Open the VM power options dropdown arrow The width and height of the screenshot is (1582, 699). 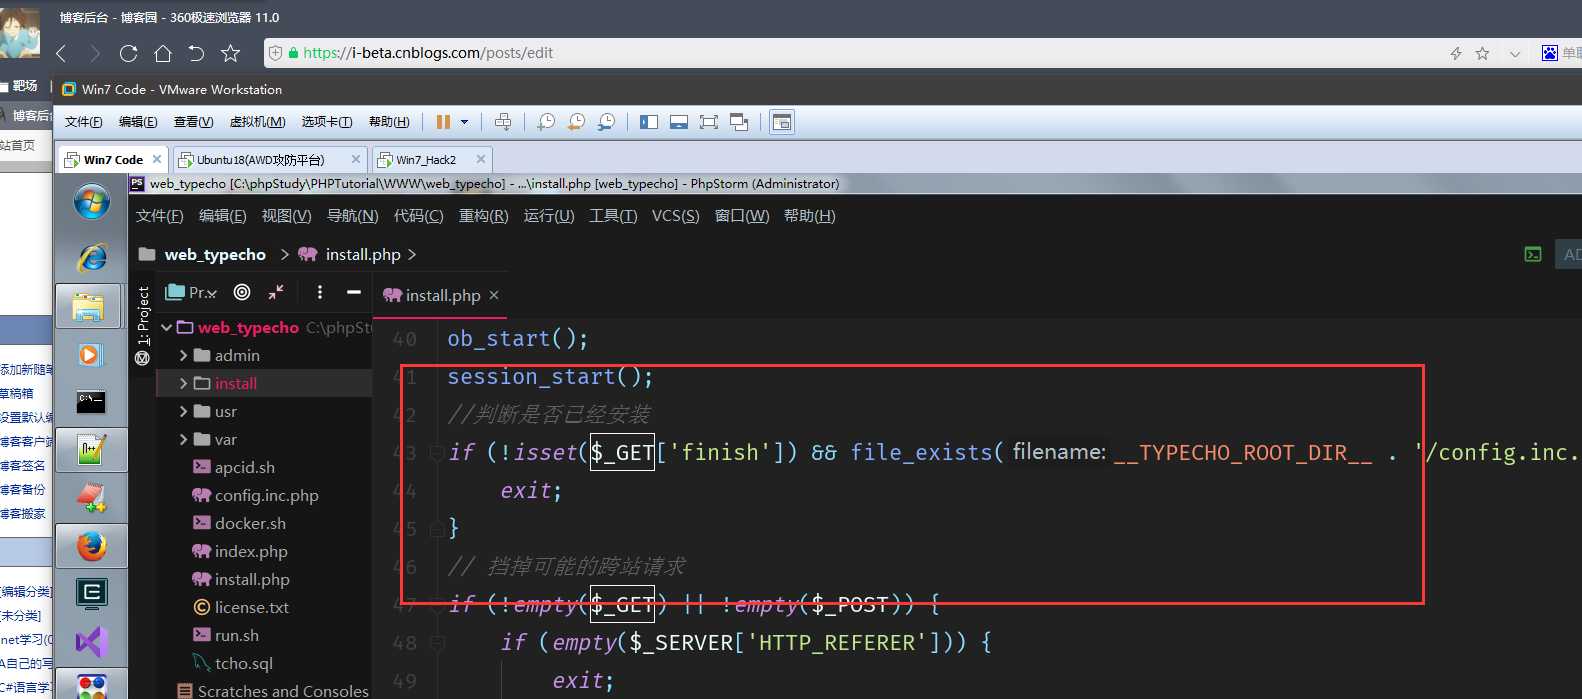465,122
